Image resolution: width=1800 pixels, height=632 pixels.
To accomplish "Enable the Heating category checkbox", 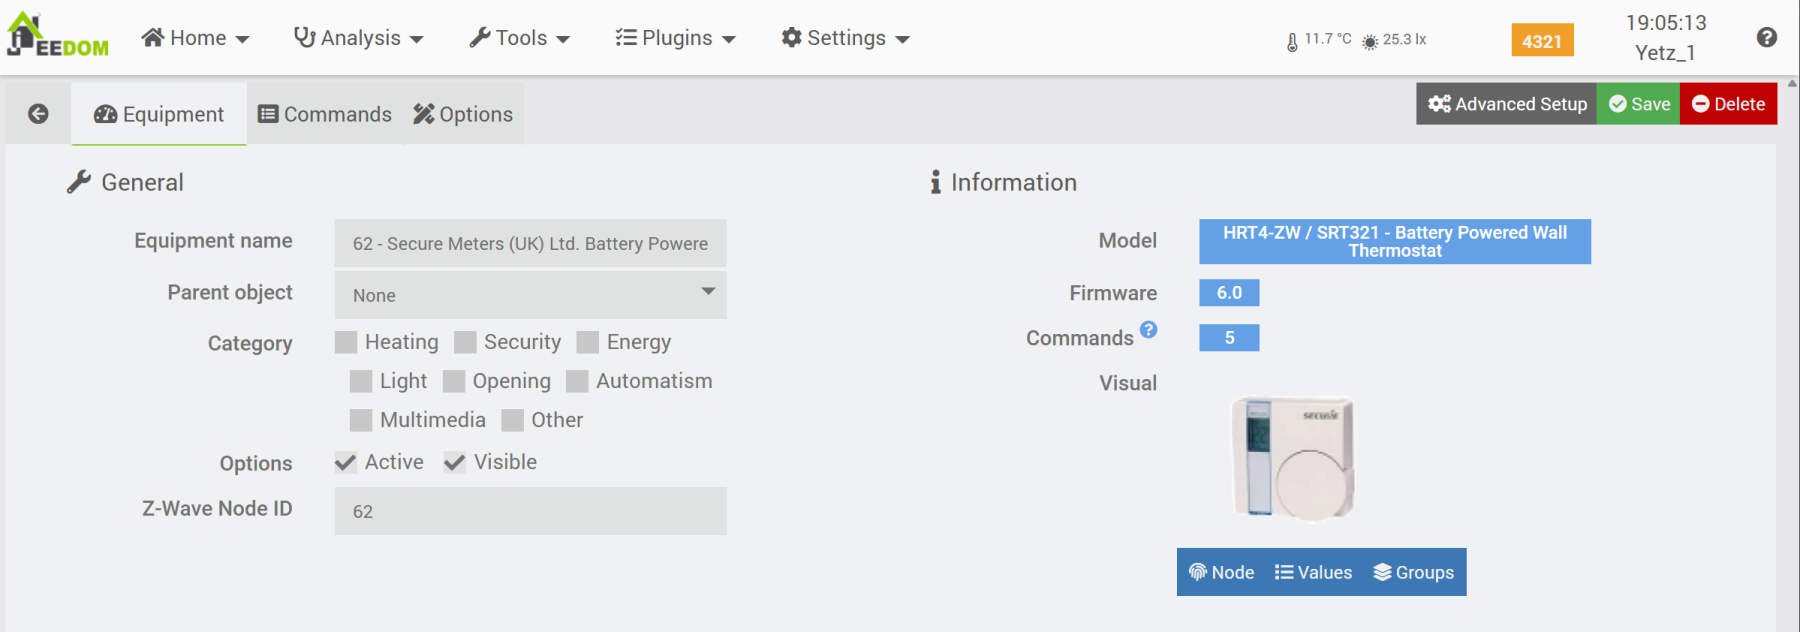I will [346, 343].
